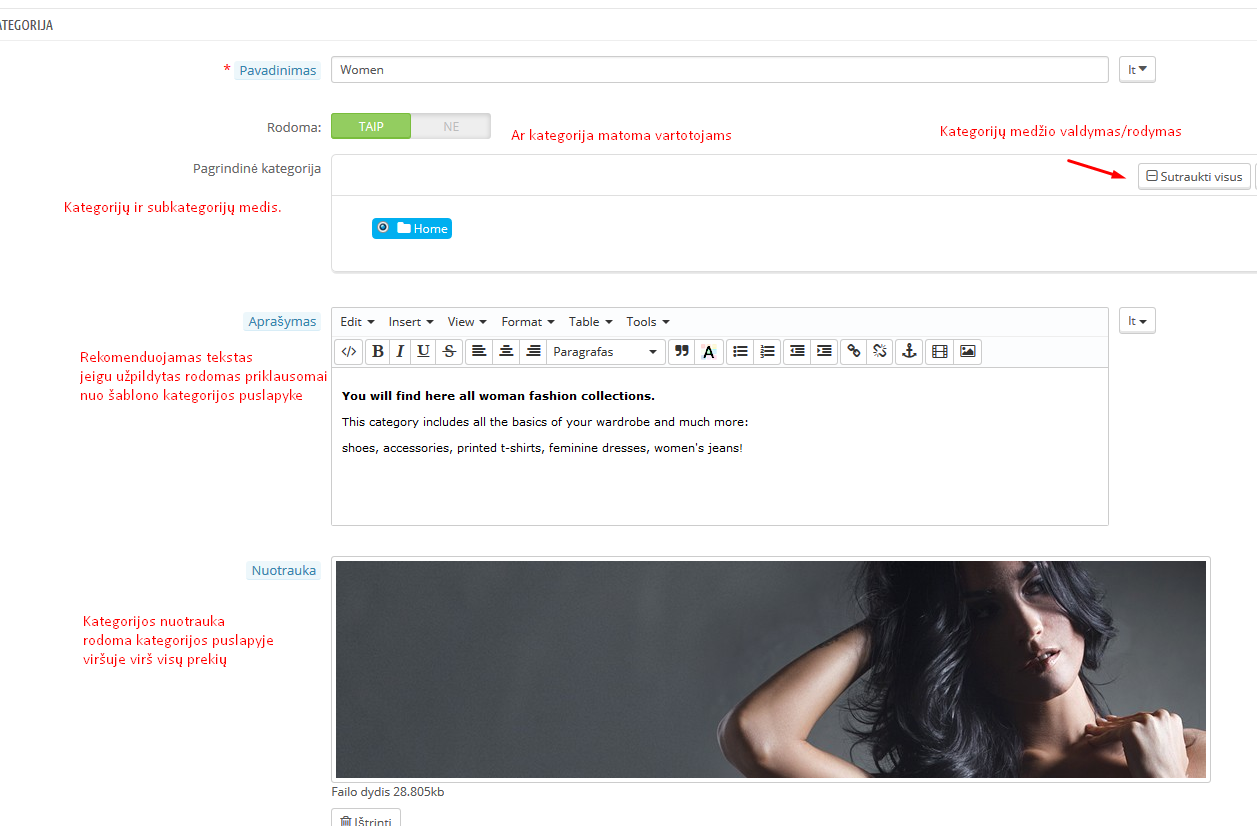Click the Pavadinimas name input field
The height and width of the screenshot is (826, 1257).
click(x=720, y=69)
